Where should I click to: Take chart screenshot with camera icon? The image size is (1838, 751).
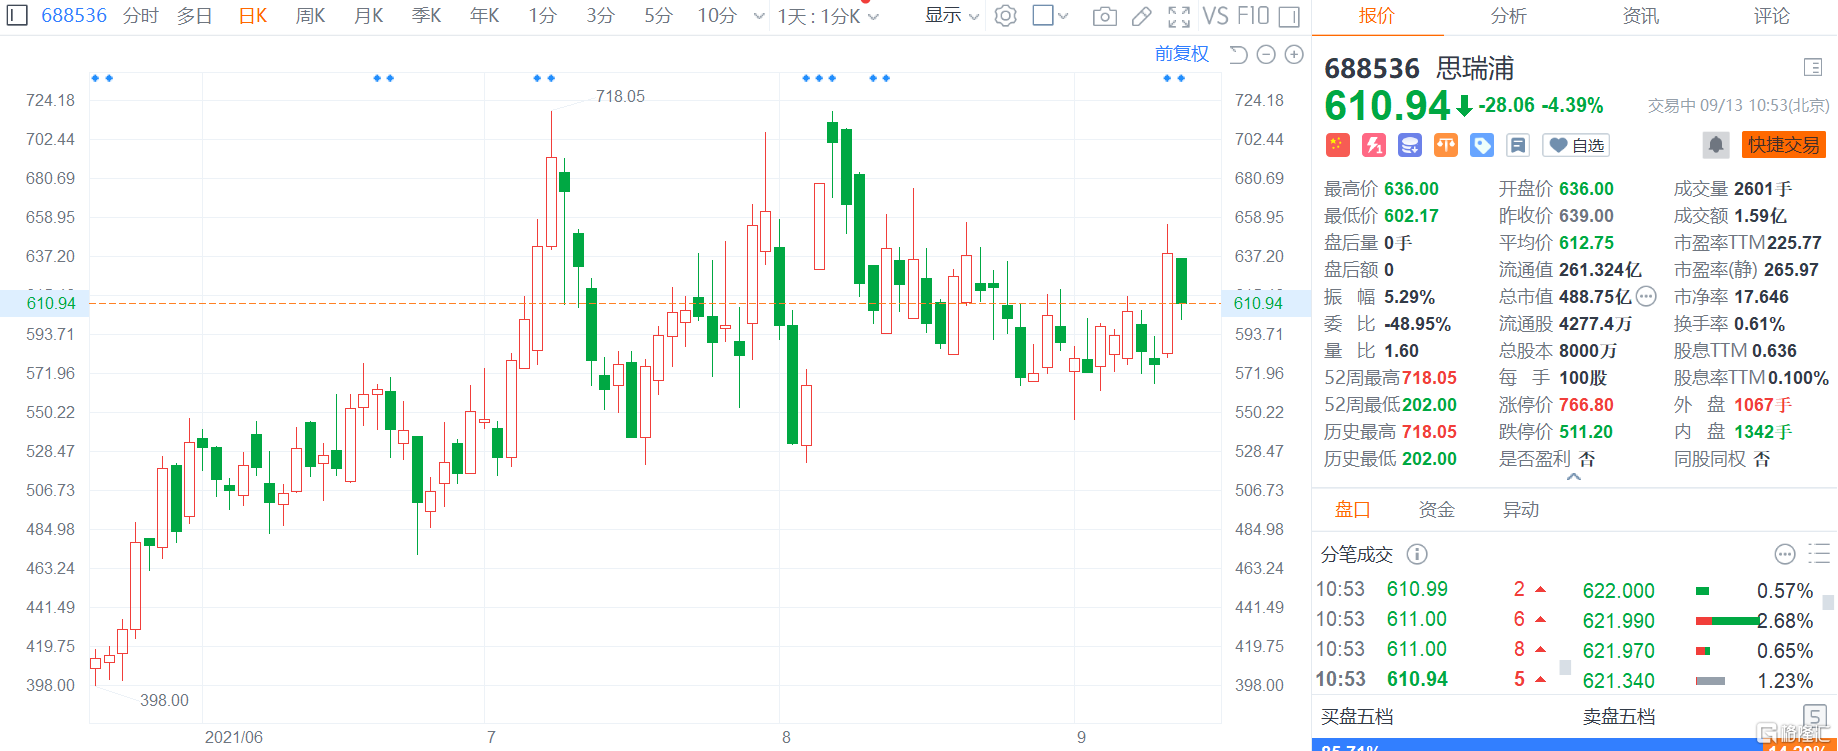[x=1104, y=16]
